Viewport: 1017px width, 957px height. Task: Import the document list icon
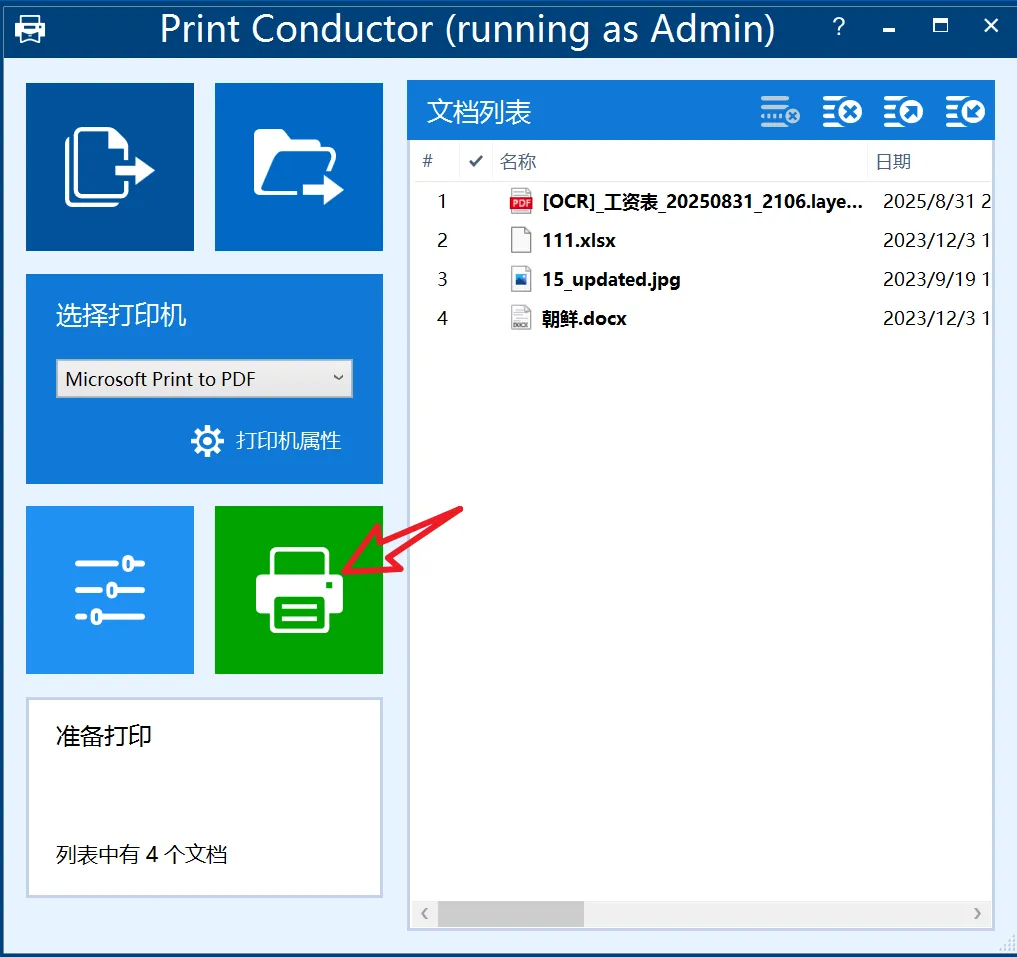(964, 112)
